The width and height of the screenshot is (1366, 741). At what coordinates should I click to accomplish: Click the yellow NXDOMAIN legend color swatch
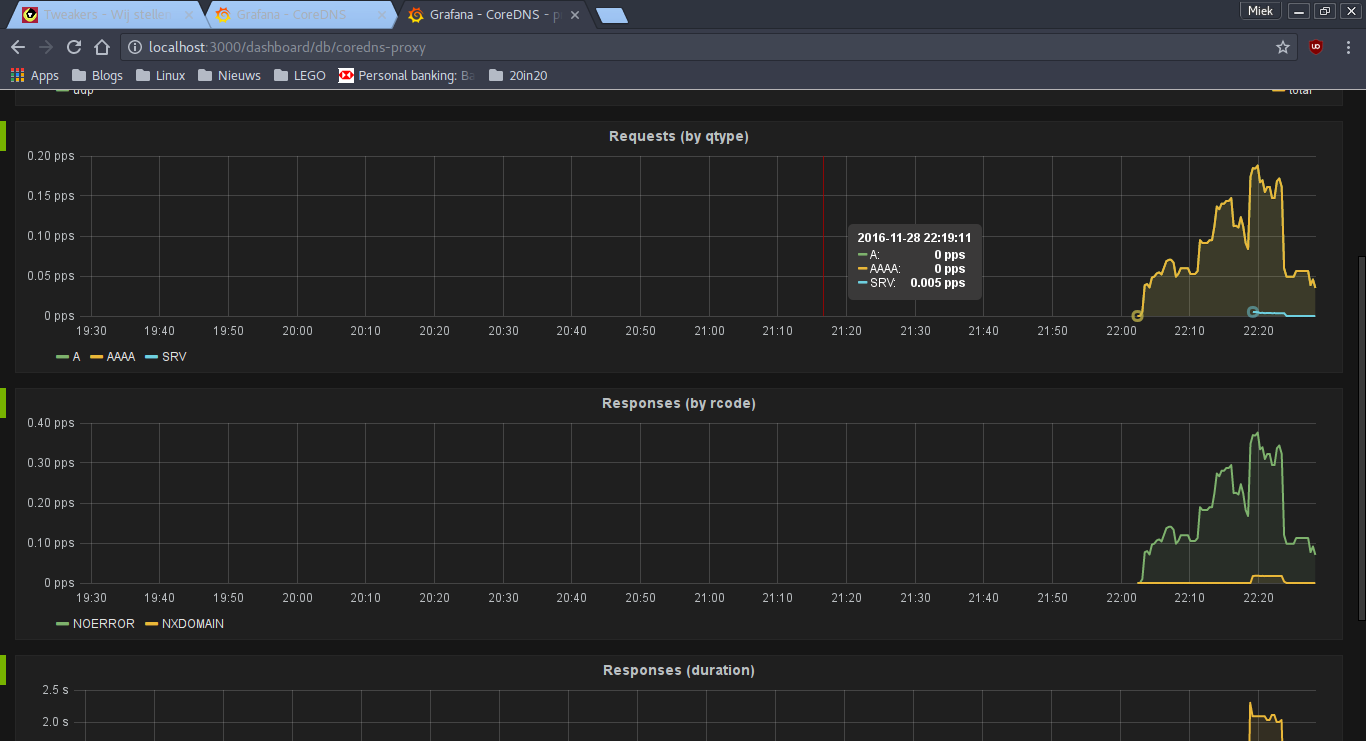(x=152, y=623)
